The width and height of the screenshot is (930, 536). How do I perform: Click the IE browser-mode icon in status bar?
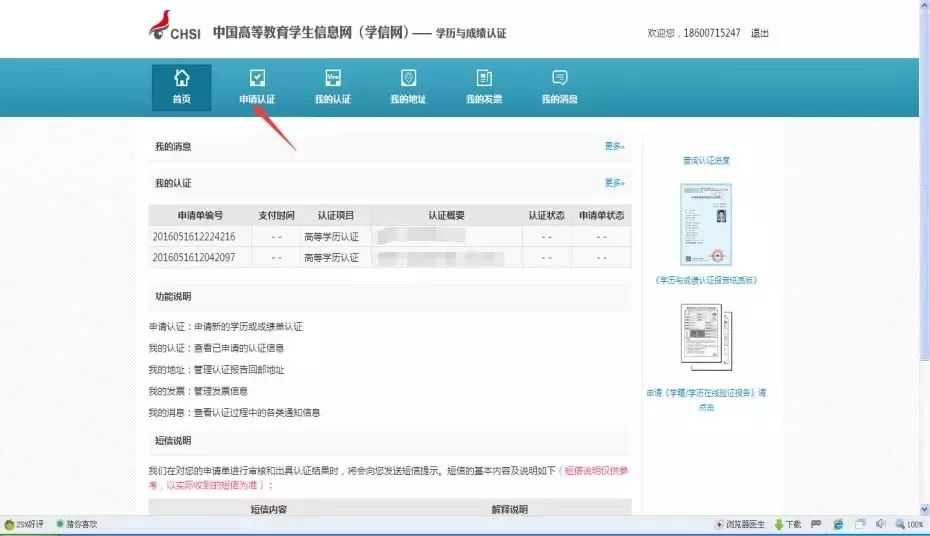[838, 524]
